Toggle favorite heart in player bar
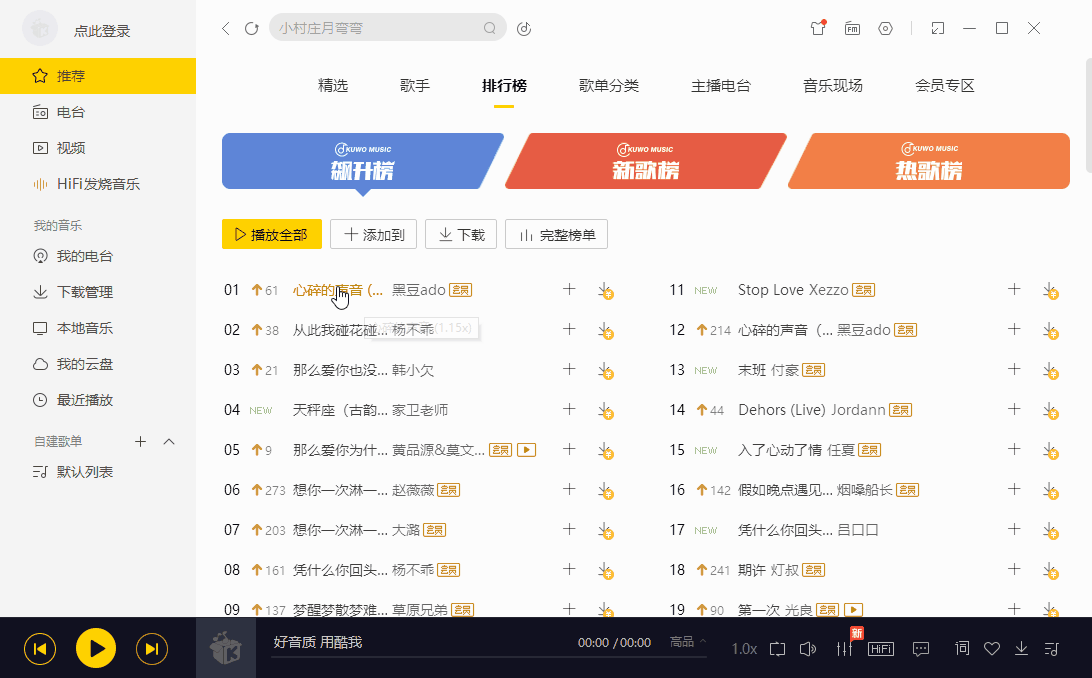 coord(992,649)
